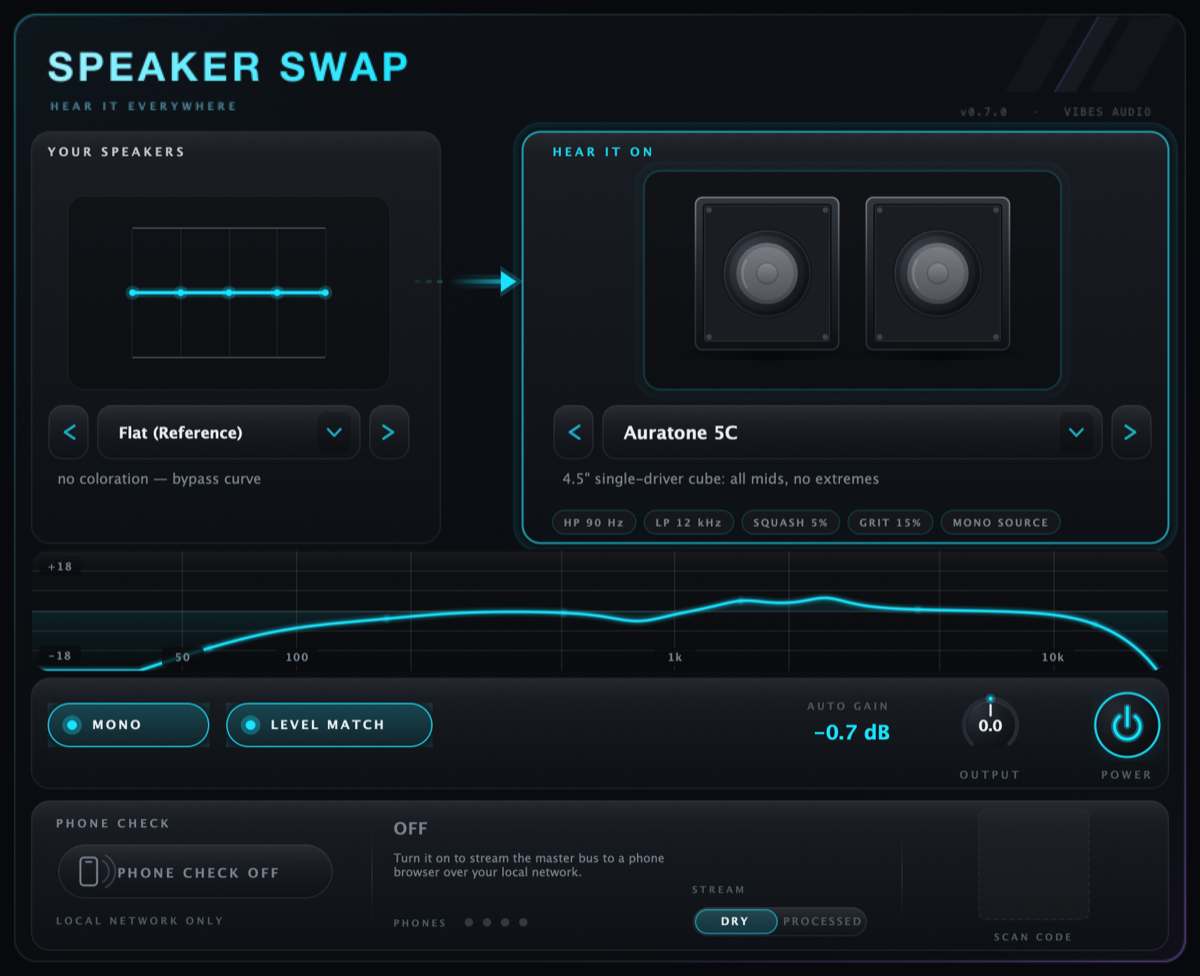
Task: Click the HEAR IT EVERYWHERE tagline
Action: (x=144, y=106)
